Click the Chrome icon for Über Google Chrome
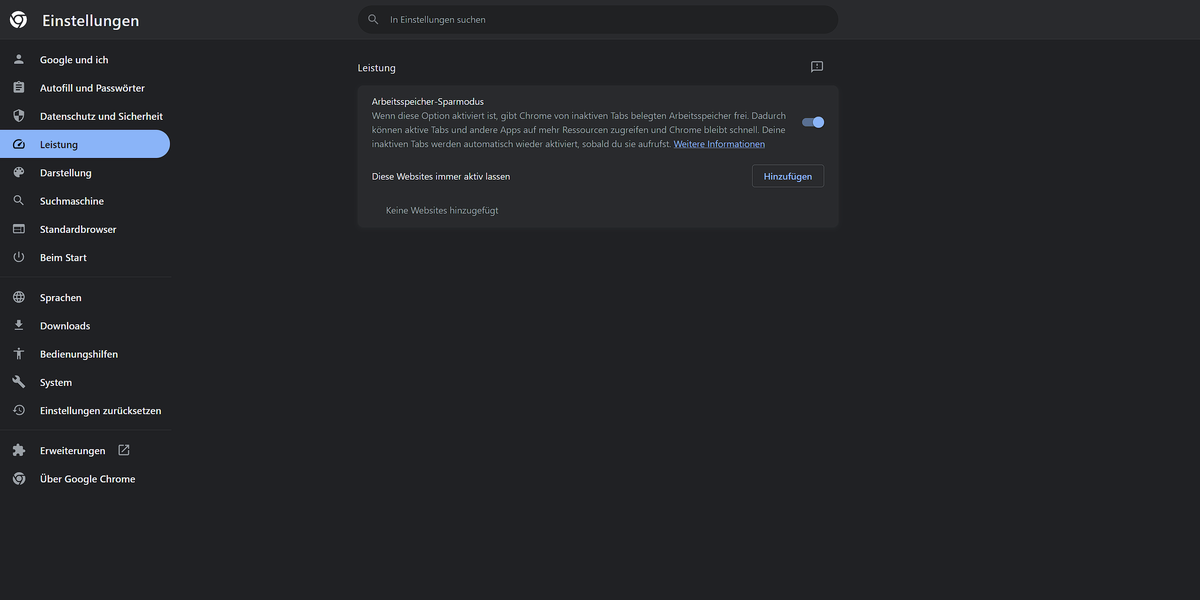Image resolution: width=1200 pixels, height=600 pixels. [18, 478]
